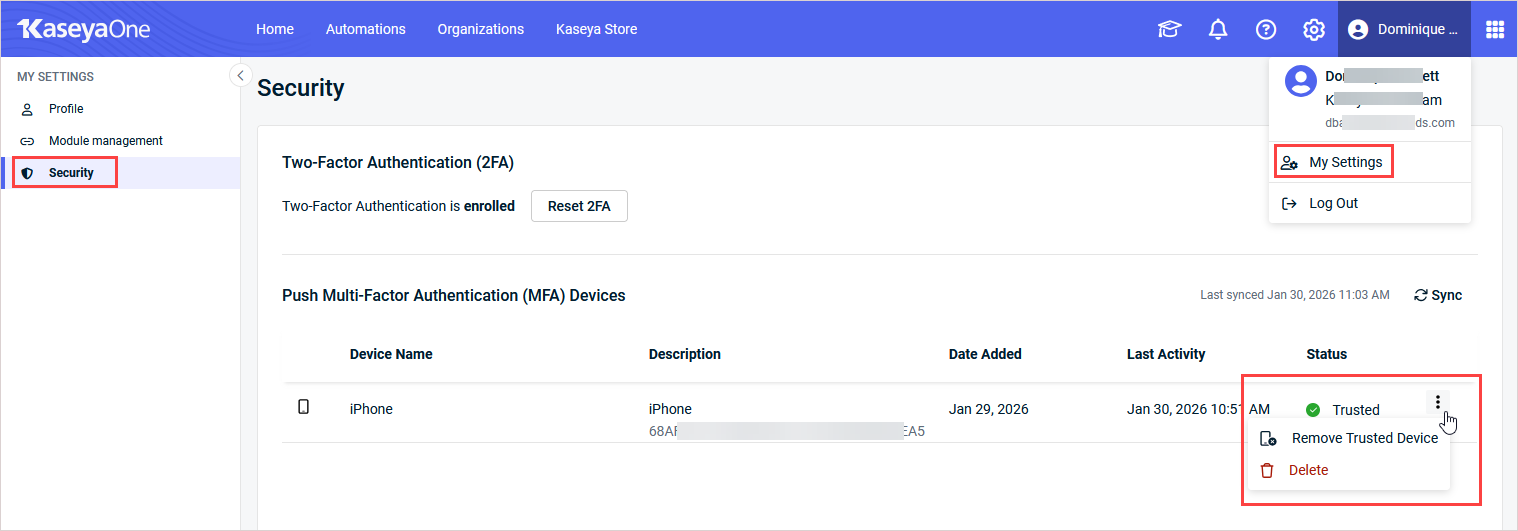Click the help question mark icon
Screen dimensions: 1518x531
pos(1266,29)
